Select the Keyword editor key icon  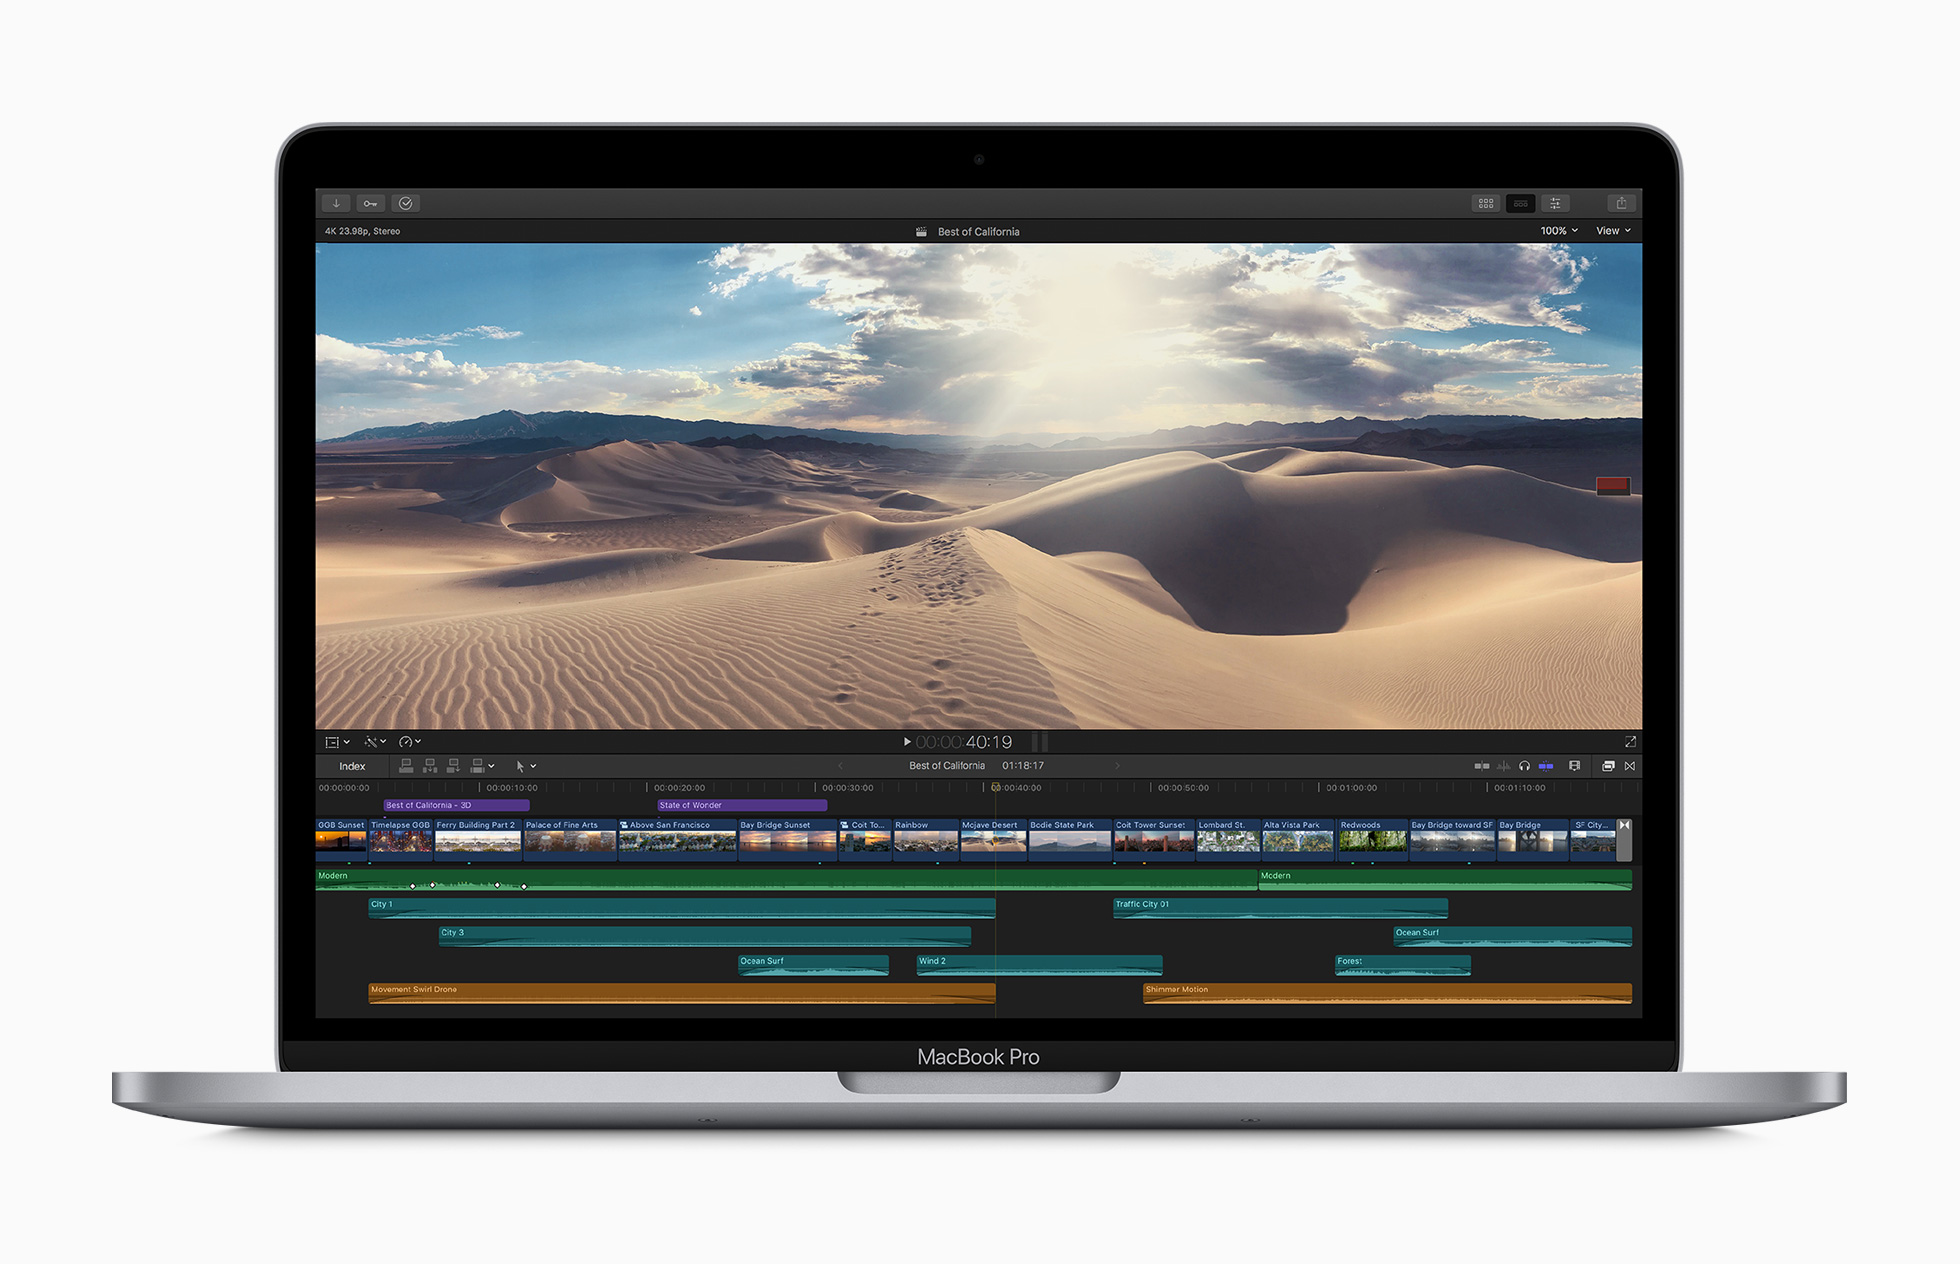[x=371, y=203]
